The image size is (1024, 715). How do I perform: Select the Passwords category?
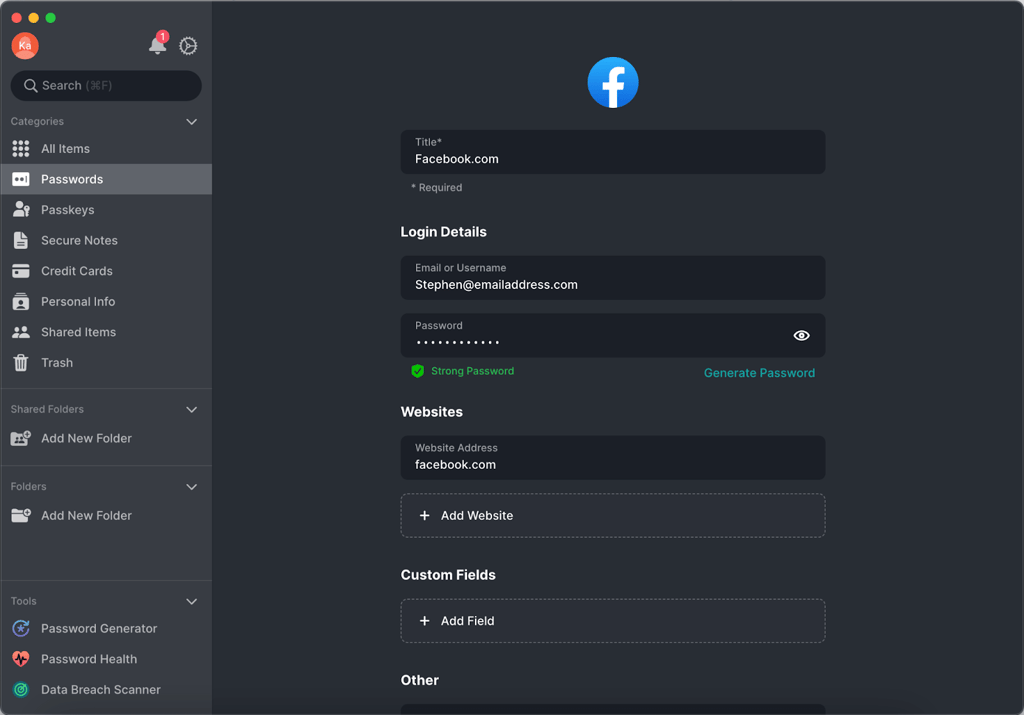[x=106, y=179]
